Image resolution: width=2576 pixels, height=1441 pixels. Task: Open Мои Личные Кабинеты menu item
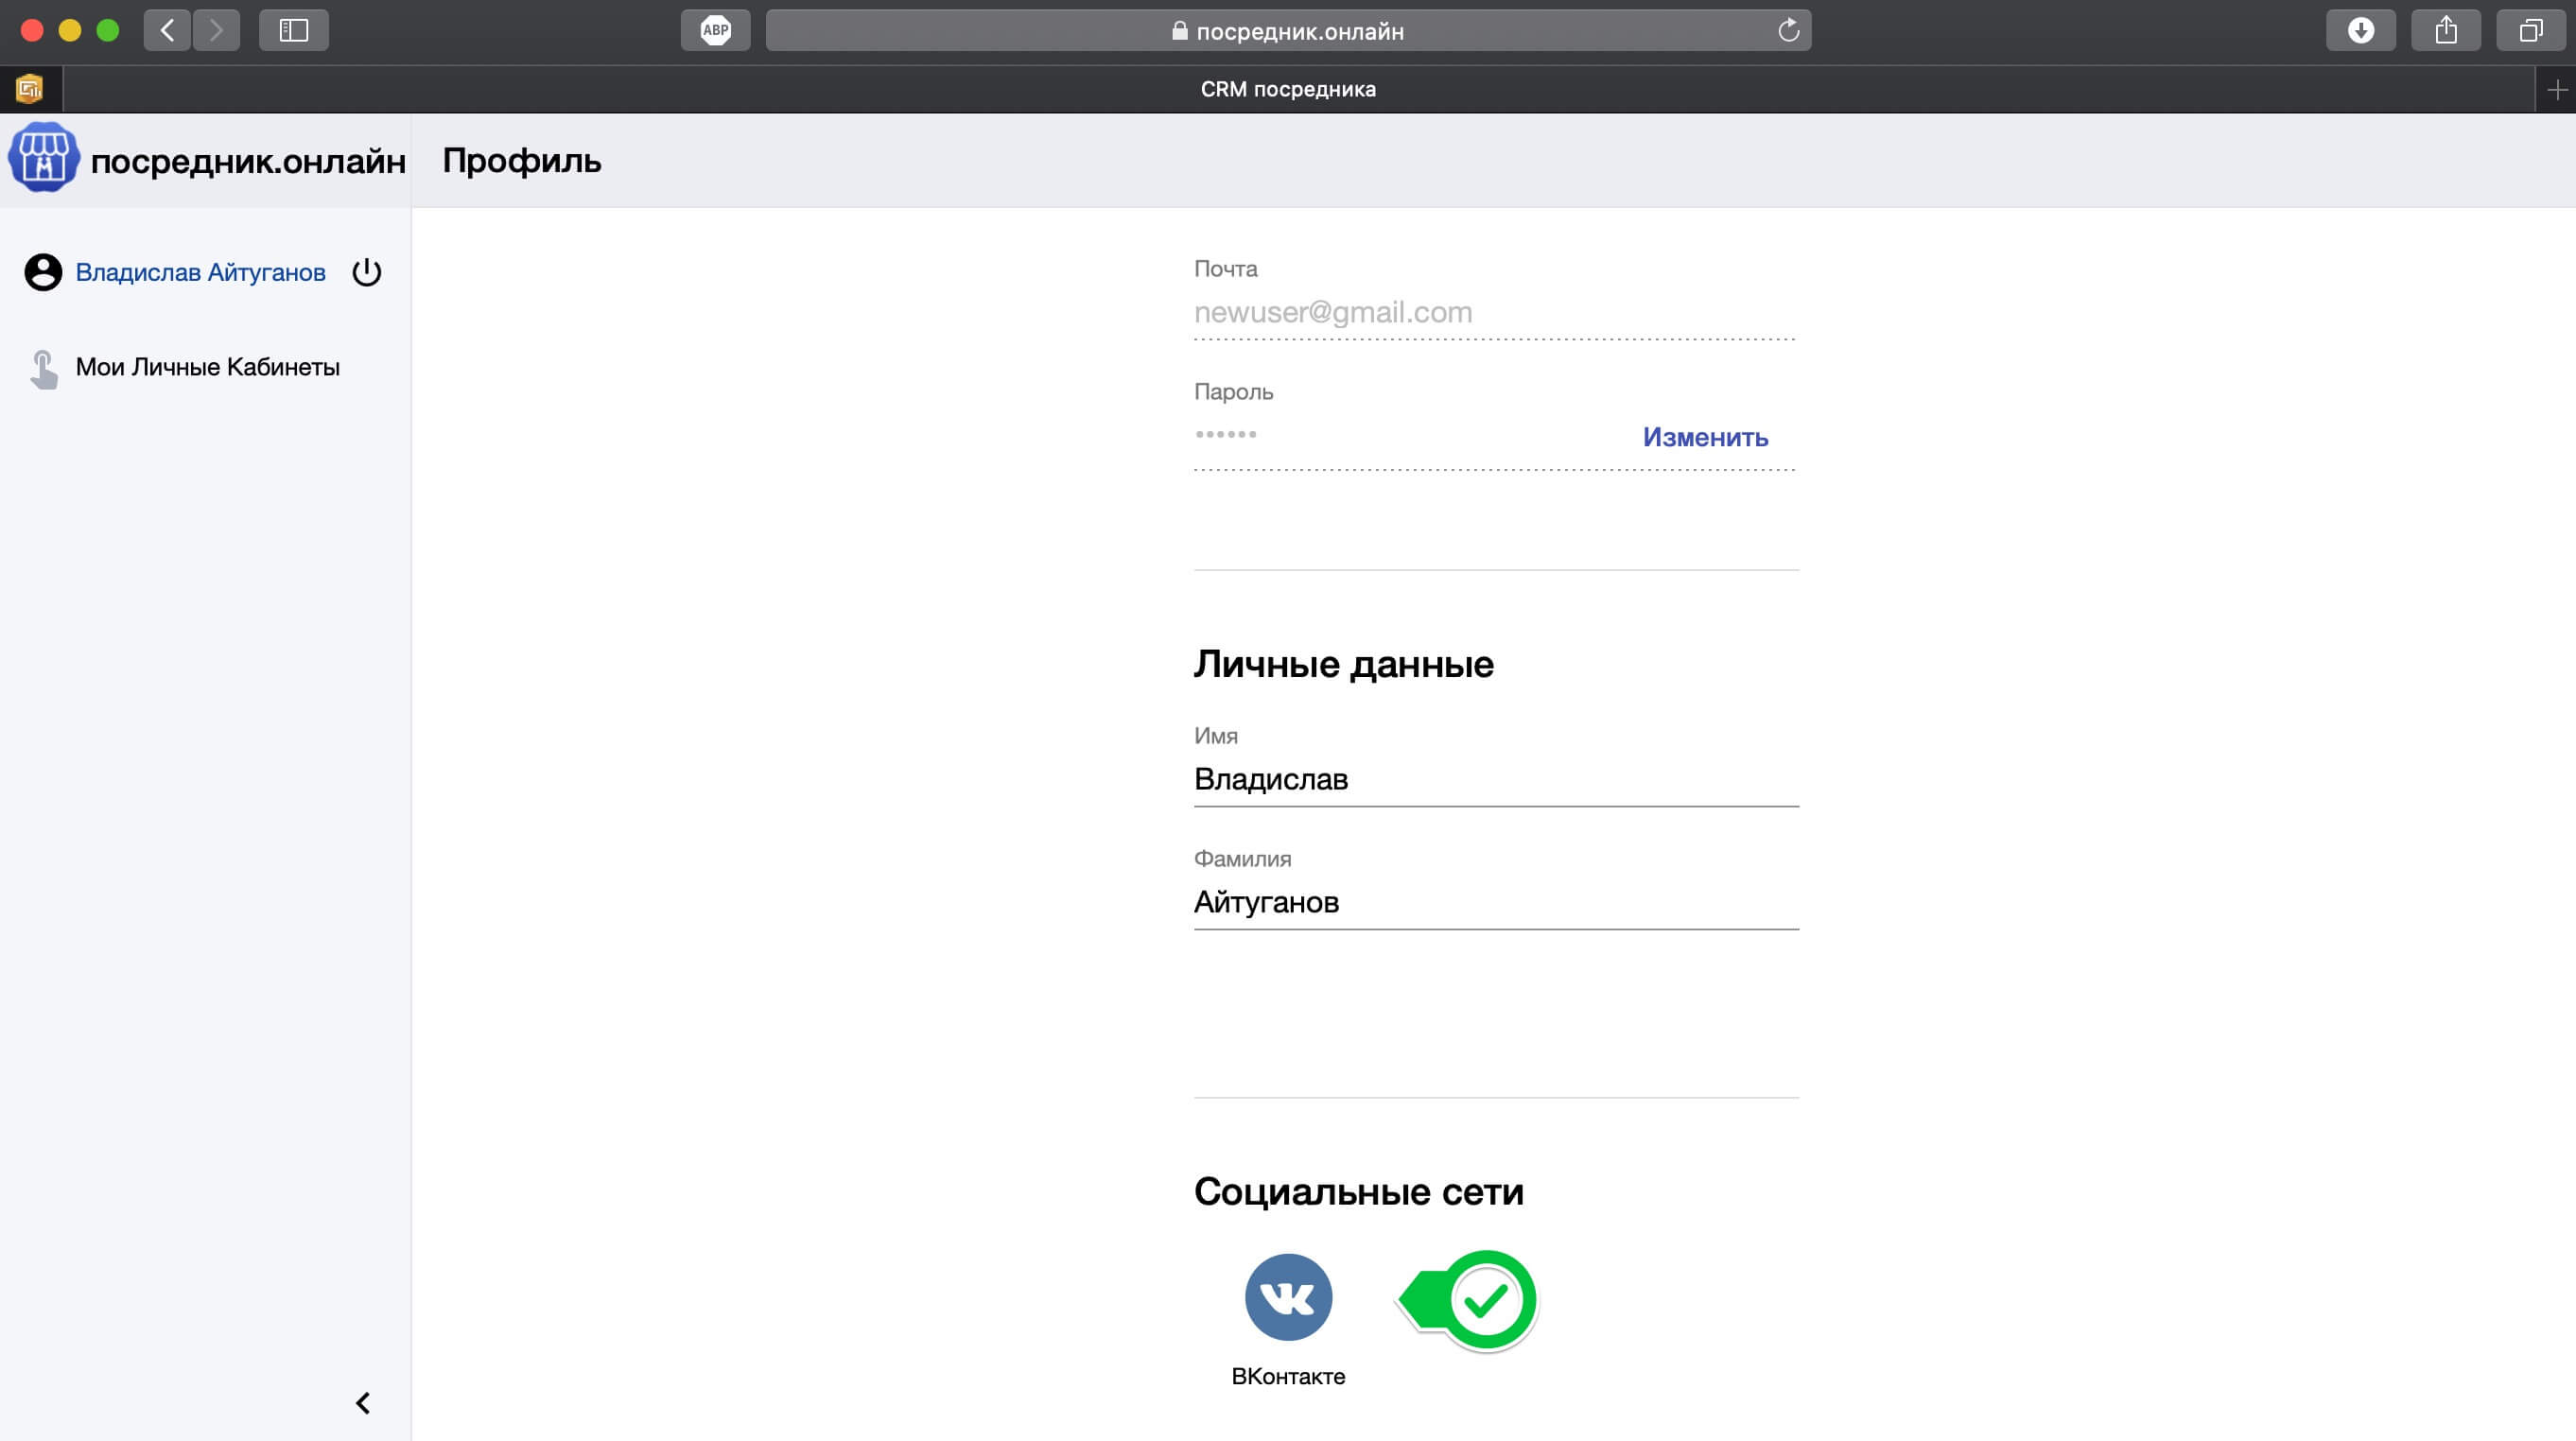click(207, 367)
